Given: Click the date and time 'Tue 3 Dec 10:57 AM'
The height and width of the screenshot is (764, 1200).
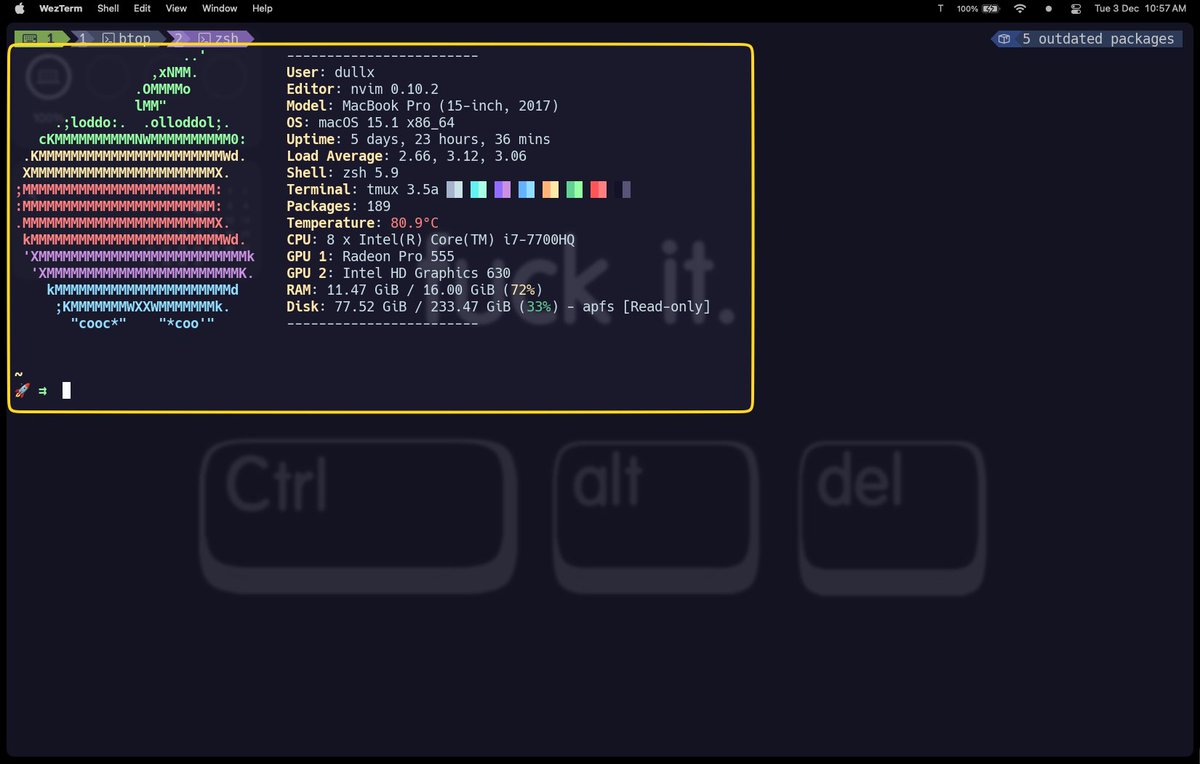Looking at the screenshot, I should click(x=1140, y=8).
